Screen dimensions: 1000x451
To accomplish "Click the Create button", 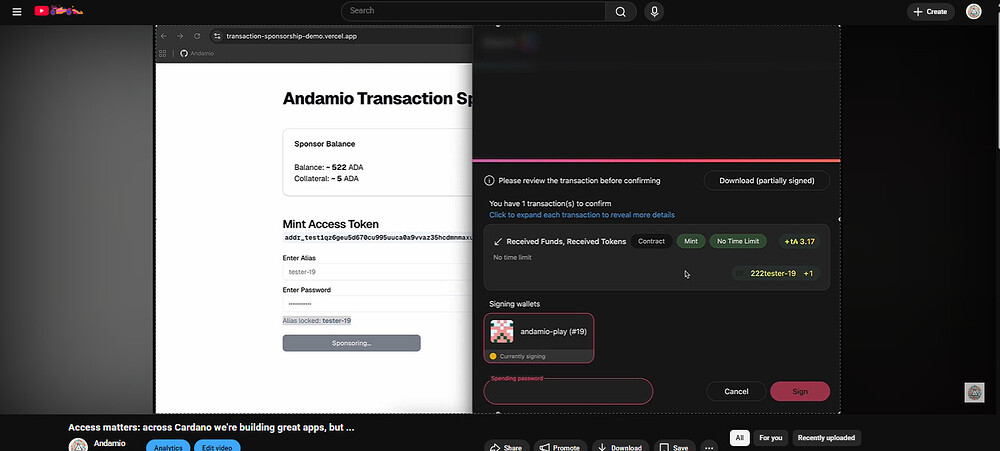I will tap(930, 11).
